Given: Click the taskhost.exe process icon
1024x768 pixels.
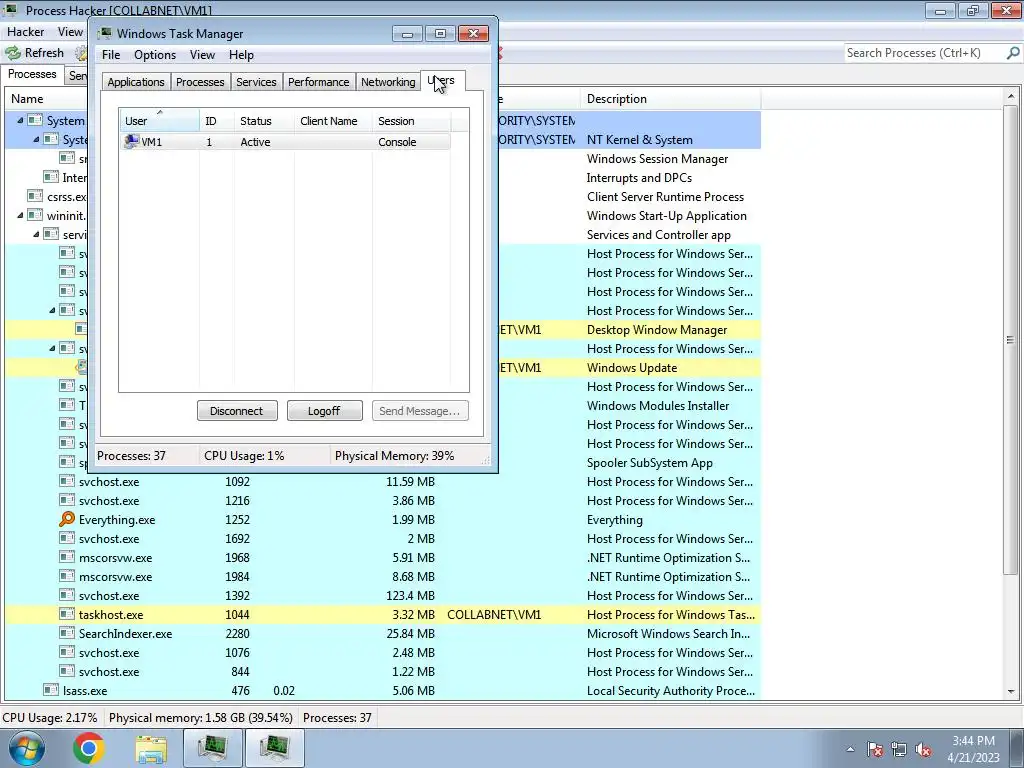Looking at the screenshot, I should point(67,615).
